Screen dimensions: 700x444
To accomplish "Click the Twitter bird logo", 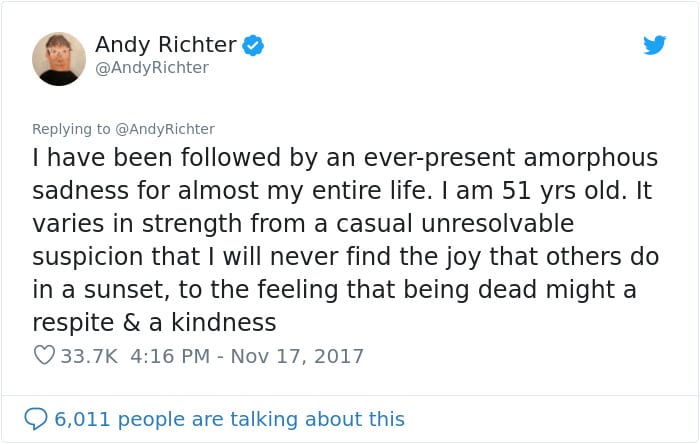I will (x=654, y=45).
